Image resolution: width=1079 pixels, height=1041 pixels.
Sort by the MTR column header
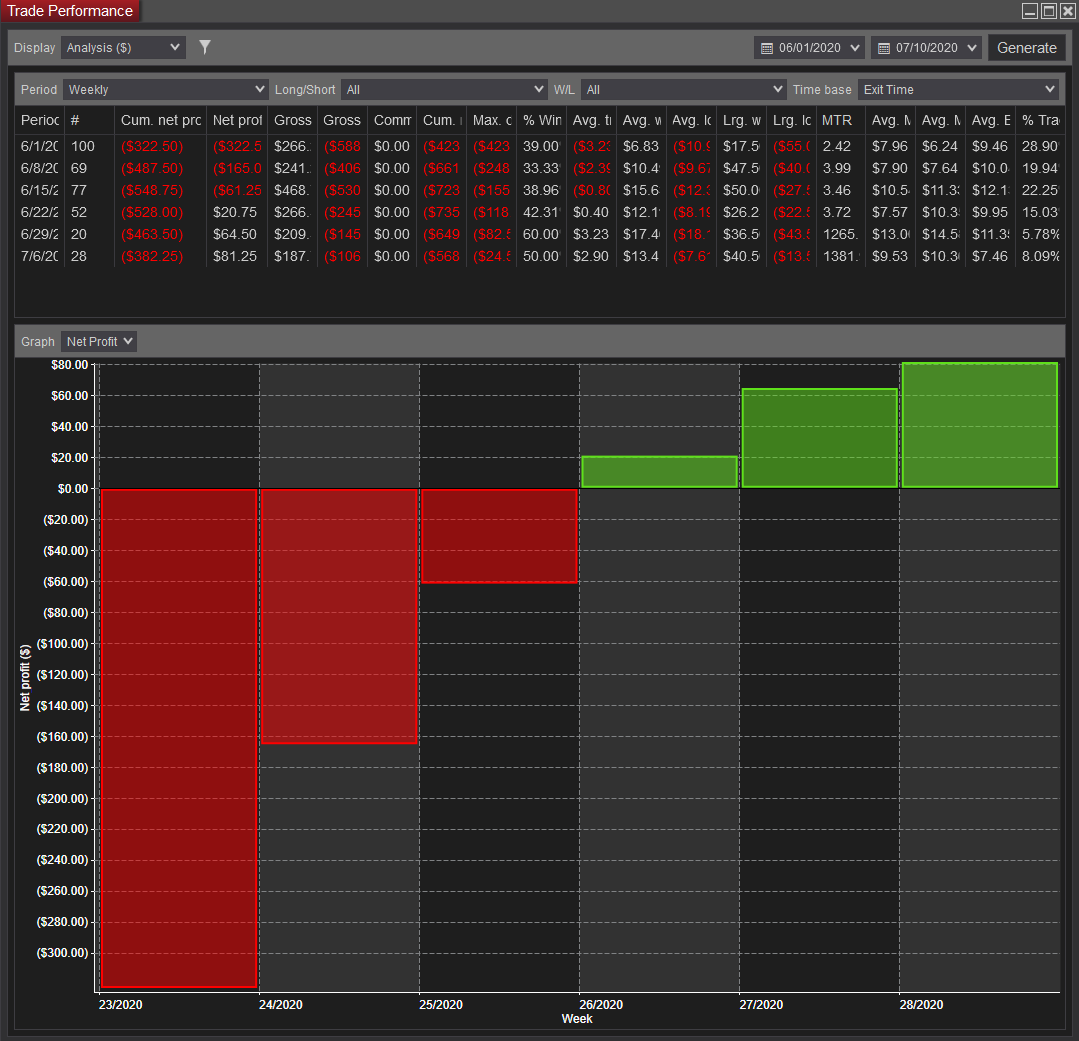point(840,120)
